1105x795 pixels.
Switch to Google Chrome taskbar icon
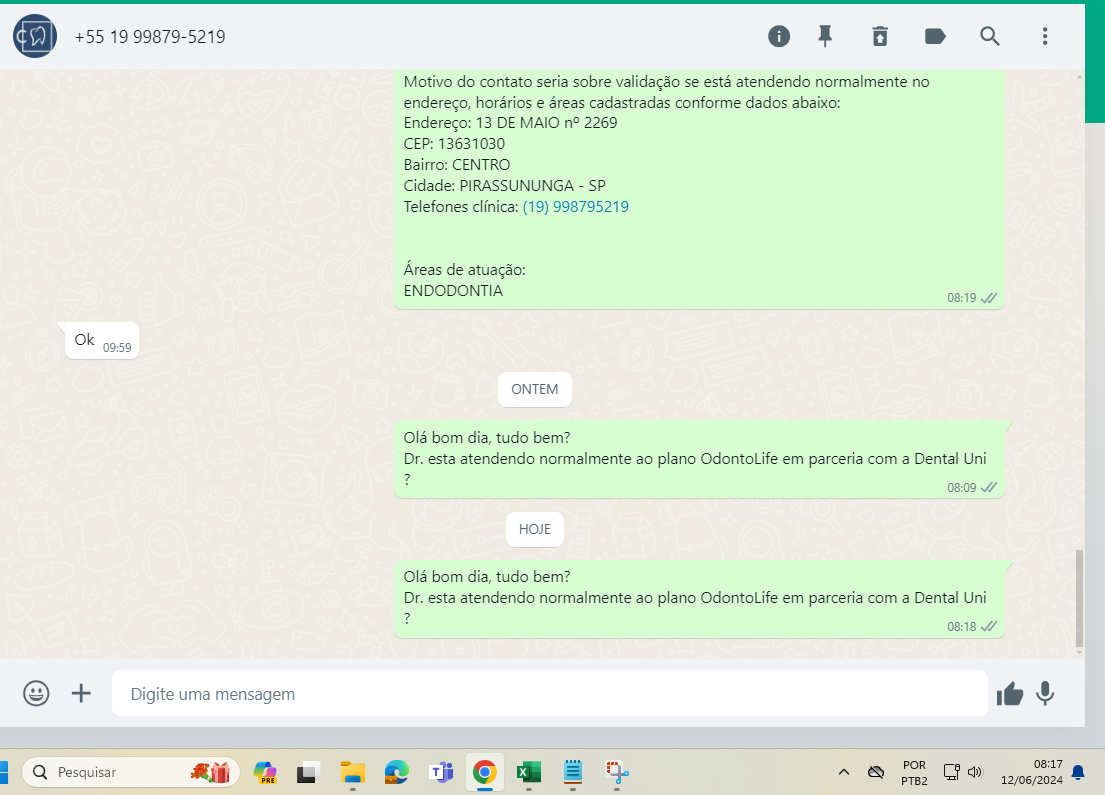485,772
